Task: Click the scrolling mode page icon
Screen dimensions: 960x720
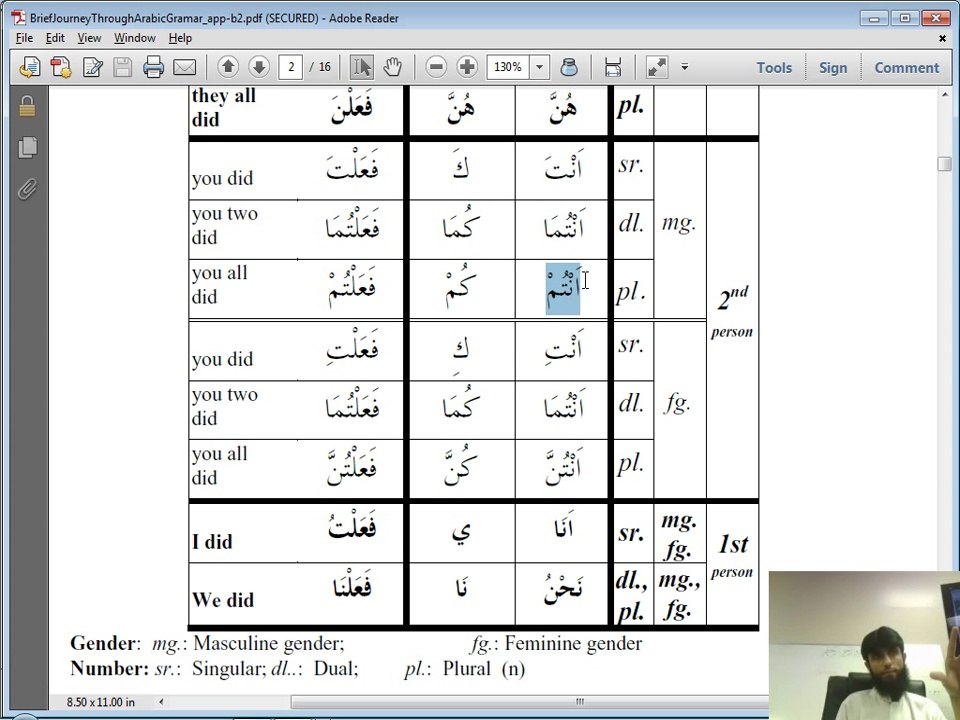Action: pos(613,67)
